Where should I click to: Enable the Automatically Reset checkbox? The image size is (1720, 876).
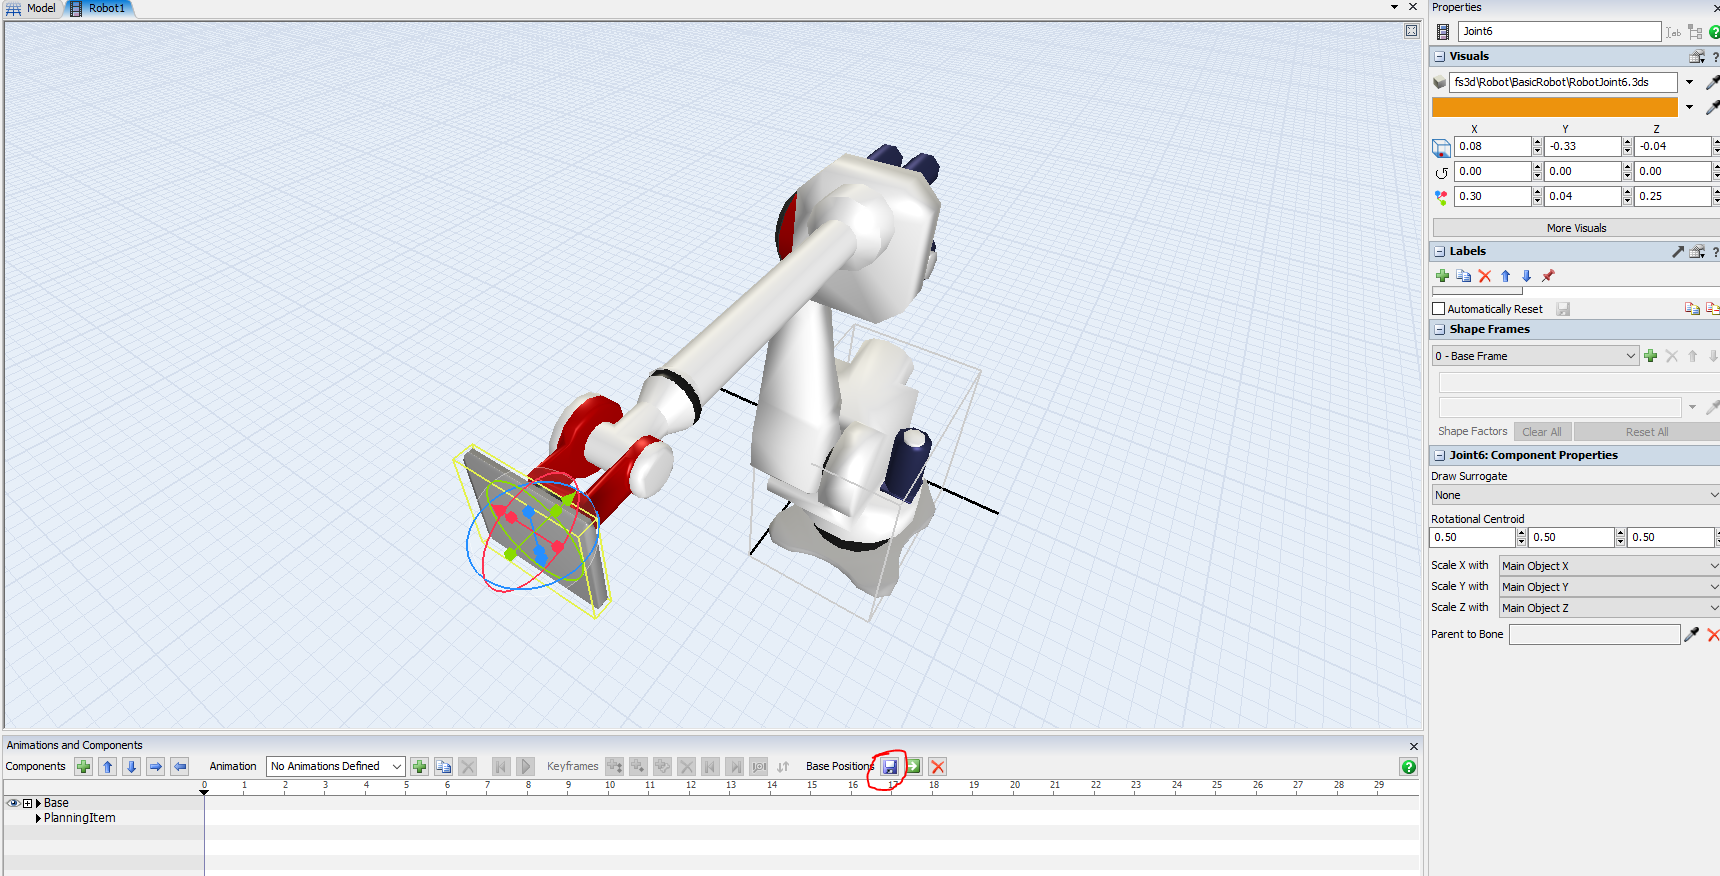(1439, 309)
